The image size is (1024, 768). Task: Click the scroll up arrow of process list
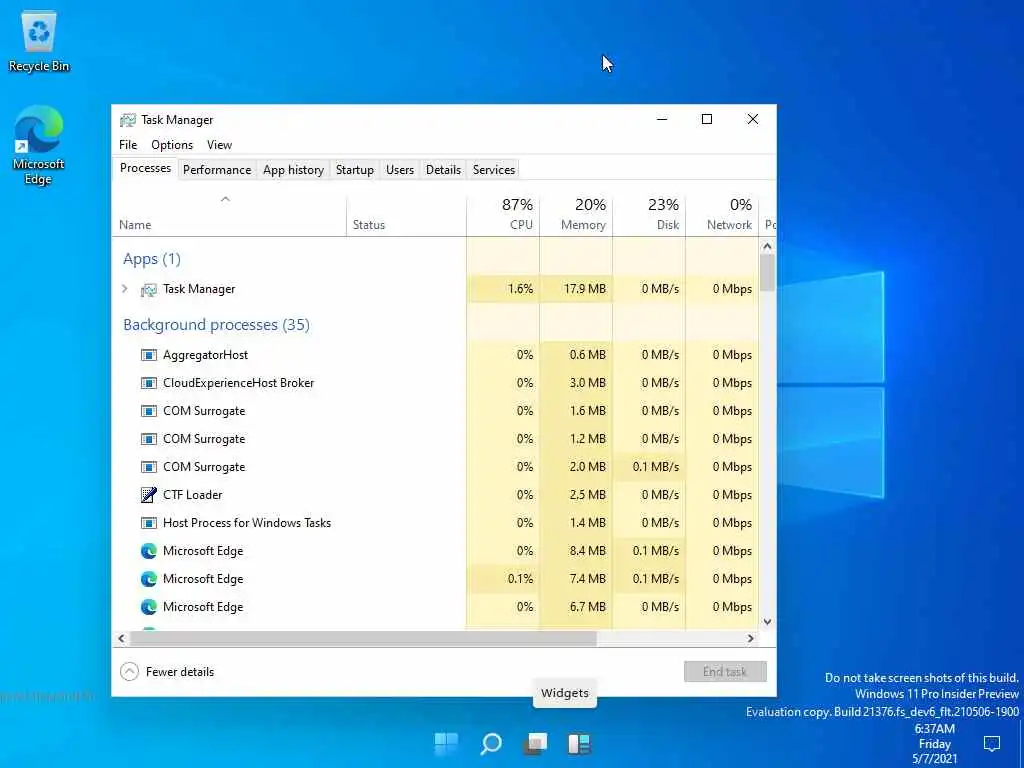click(767, 247)
